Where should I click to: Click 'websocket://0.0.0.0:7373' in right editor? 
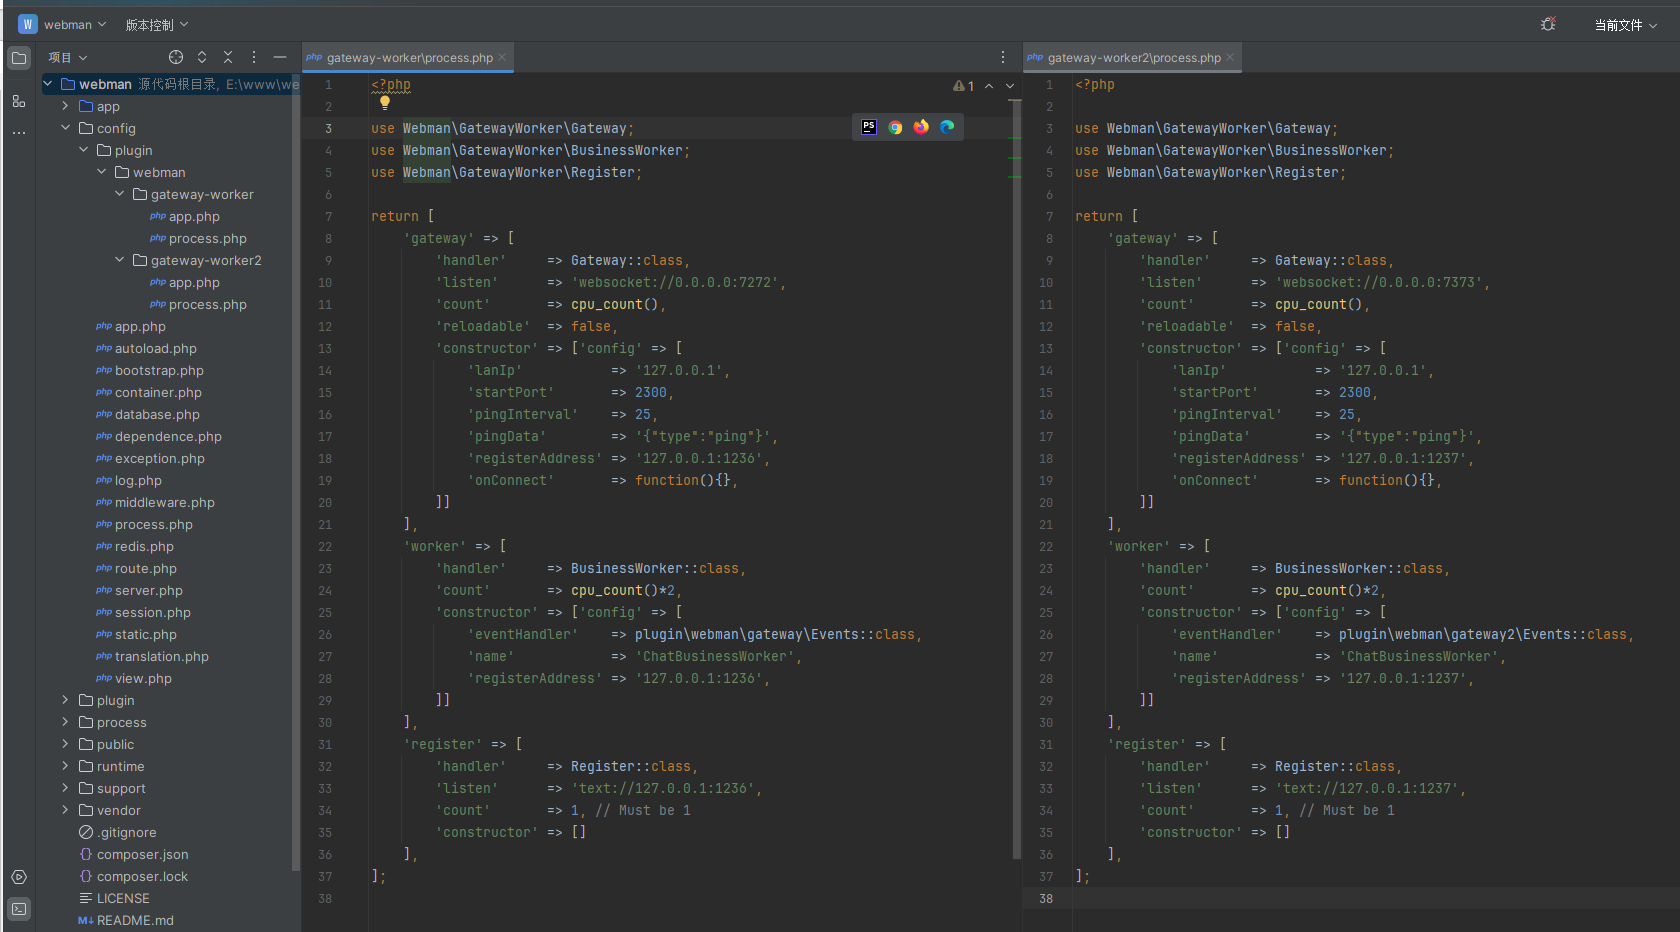[1379, 282]
